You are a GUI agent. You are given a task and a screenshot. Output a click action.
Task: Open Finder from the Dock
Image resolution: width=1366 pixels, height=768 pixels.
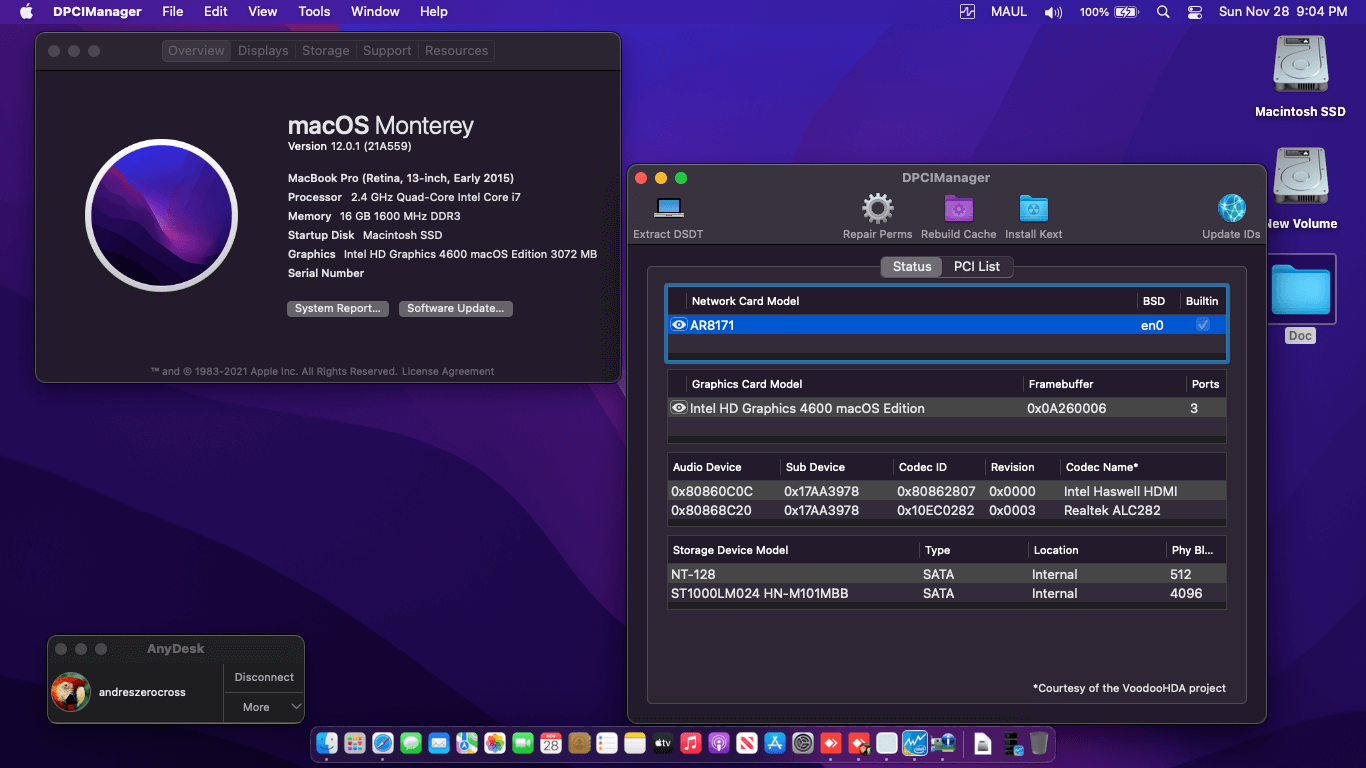point(327,743)
